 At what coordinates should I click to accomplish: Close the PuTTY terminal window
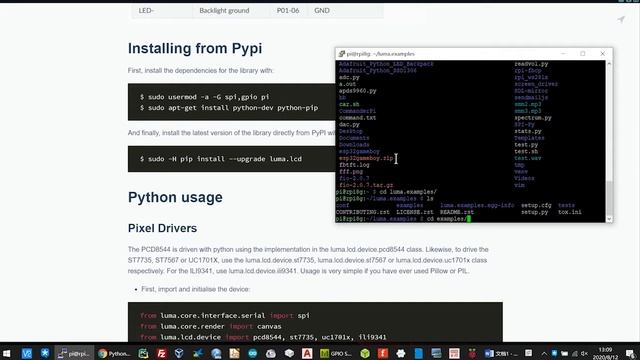(602, 53)
